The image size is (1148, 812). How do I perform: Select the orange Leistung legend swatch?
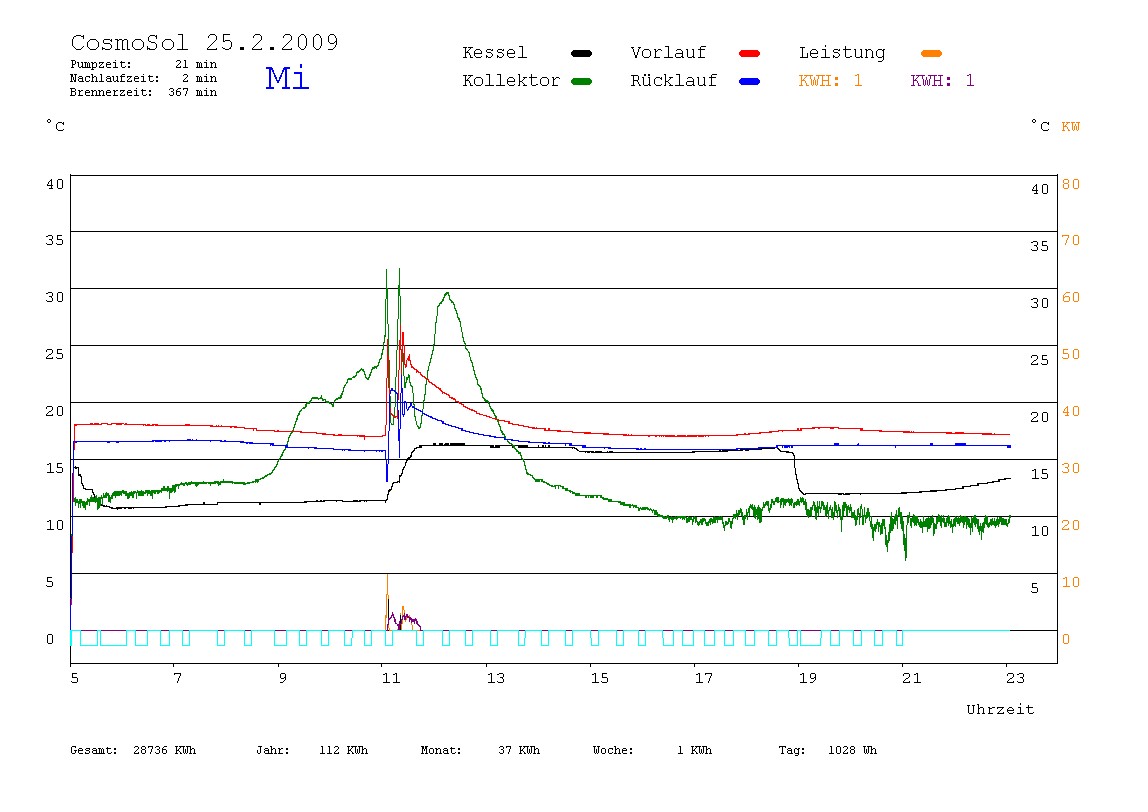point(931,53)
